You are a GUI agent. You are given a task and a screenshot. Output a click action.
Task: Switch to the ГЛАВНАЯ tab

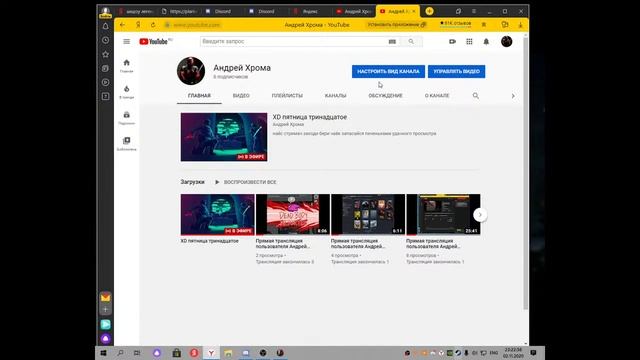[199, 96]
